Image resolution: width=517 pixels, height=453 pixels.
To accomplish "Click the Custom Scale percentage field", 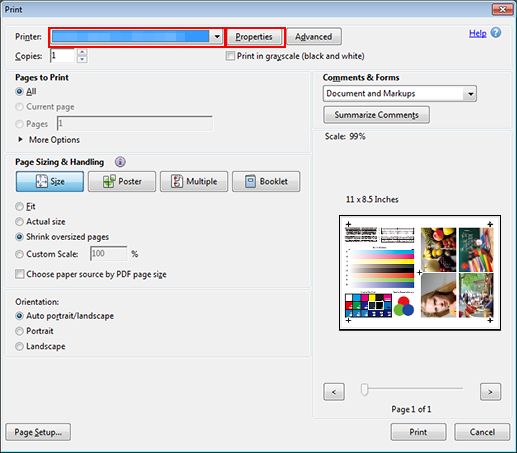I will click(x=109, y=254).
